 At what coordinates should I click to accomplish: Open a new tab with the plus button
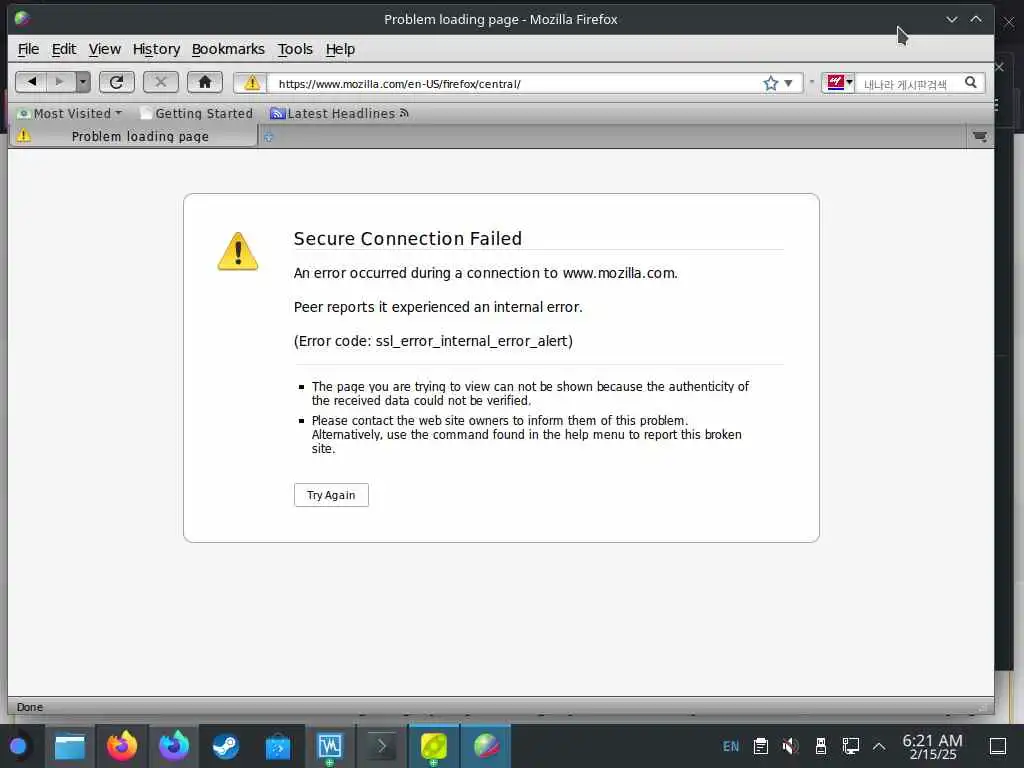pos(268,137)
